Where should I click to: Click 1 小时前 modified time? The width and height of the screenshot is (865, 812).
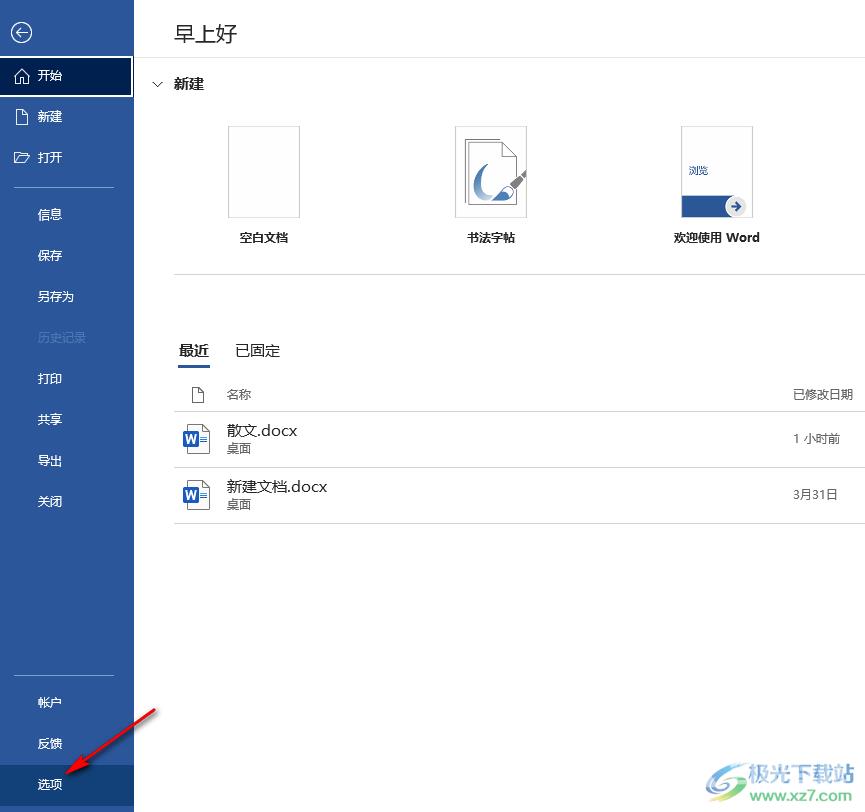pos(816,439)
